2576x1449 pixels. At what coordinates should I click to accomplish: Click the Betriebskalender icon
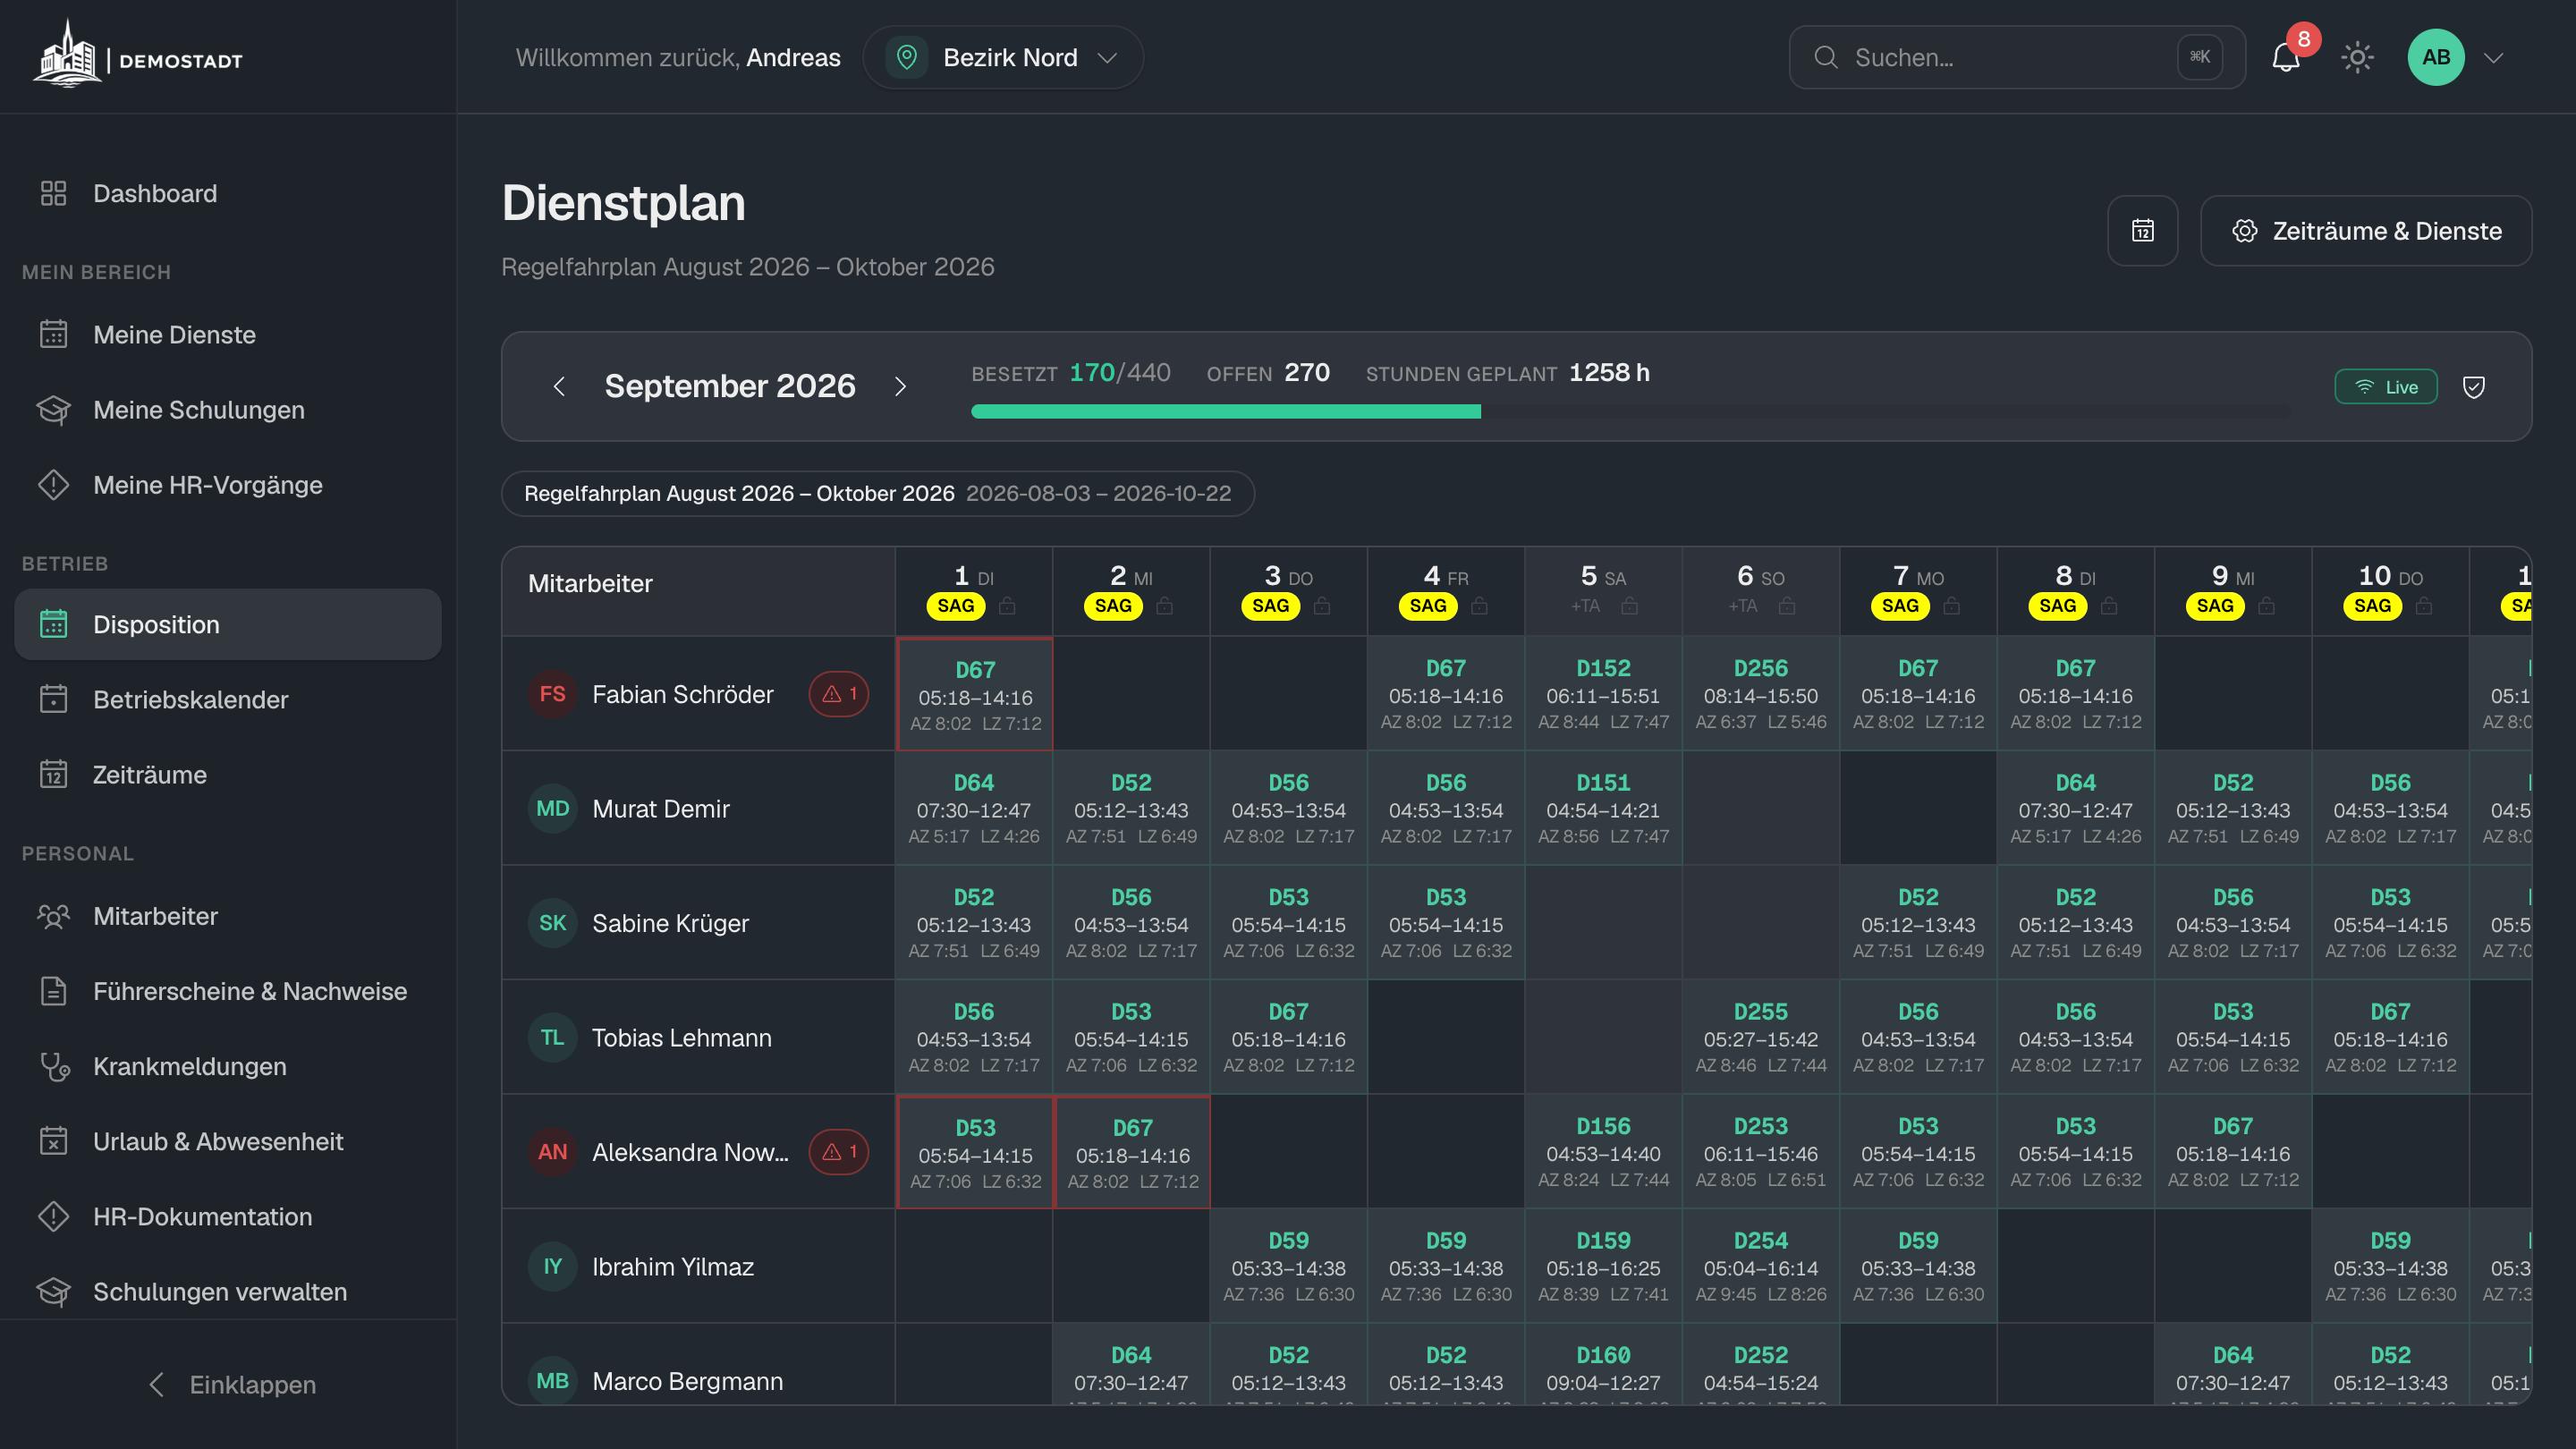click(53, 699)
